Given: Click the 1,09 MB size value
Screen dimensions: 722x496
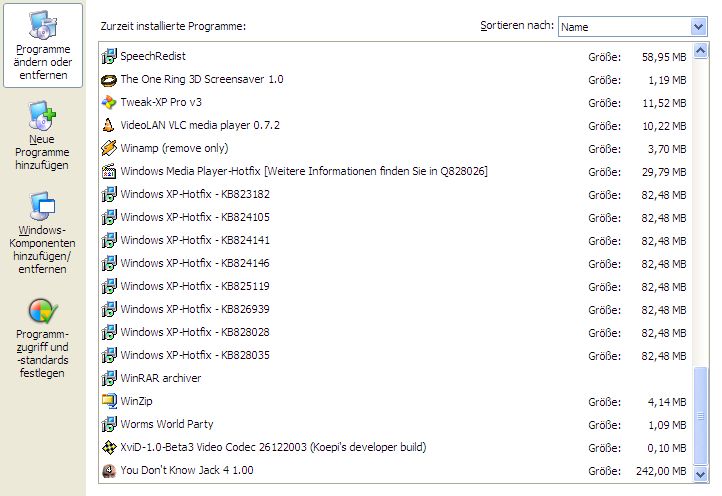Looking at the screenshot, I should [667, 426].
